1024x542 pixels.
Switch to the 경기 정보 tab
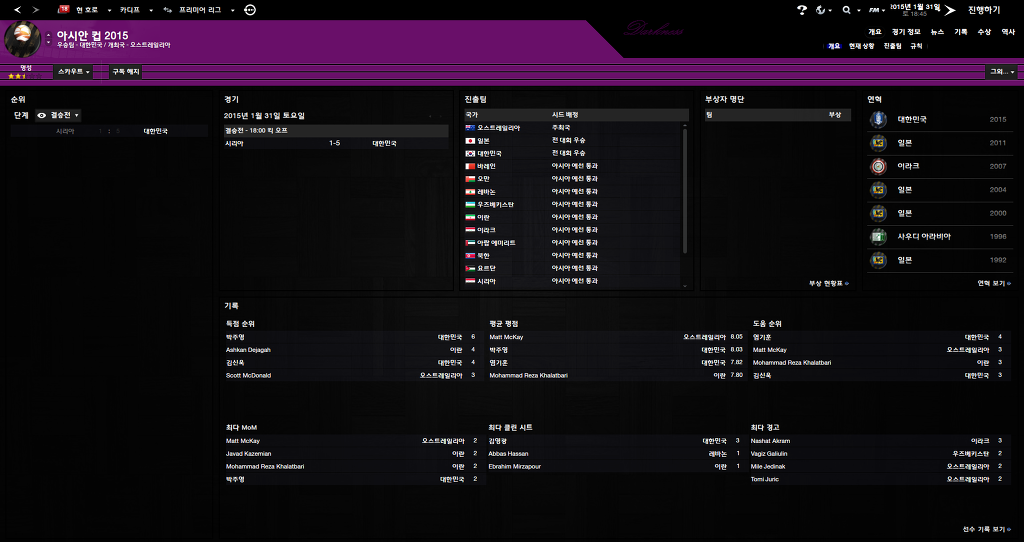(x=906, y=32)
